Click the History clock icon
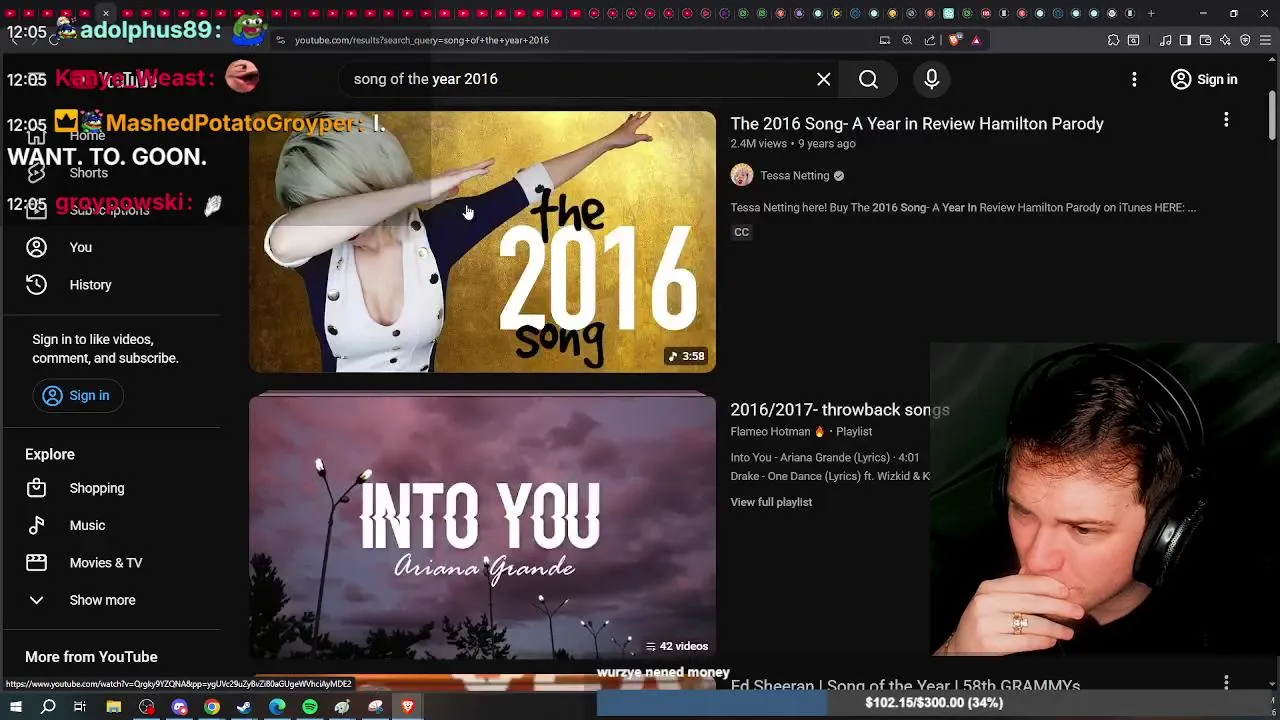This screenshot has width=1280, height=720. (x=36, y=285)
